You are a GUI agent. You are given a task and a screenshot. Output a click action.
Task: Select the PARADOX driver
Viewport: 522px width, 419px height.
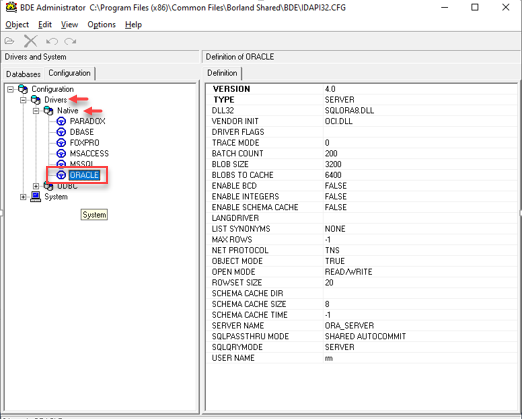(x=87, y=121)
